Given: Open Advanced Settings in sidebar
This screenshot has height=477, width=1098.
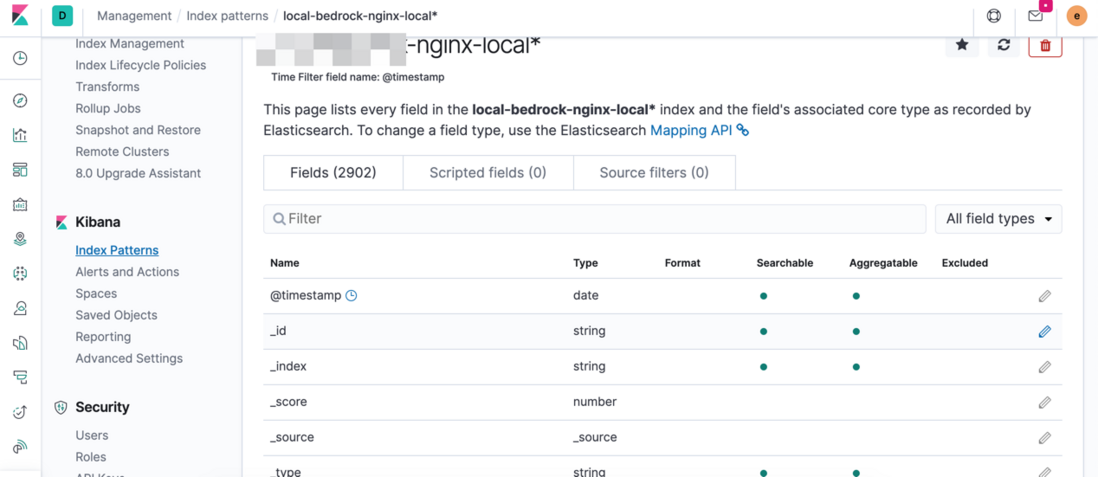Looking at the screenshot, I should point(129,359).
